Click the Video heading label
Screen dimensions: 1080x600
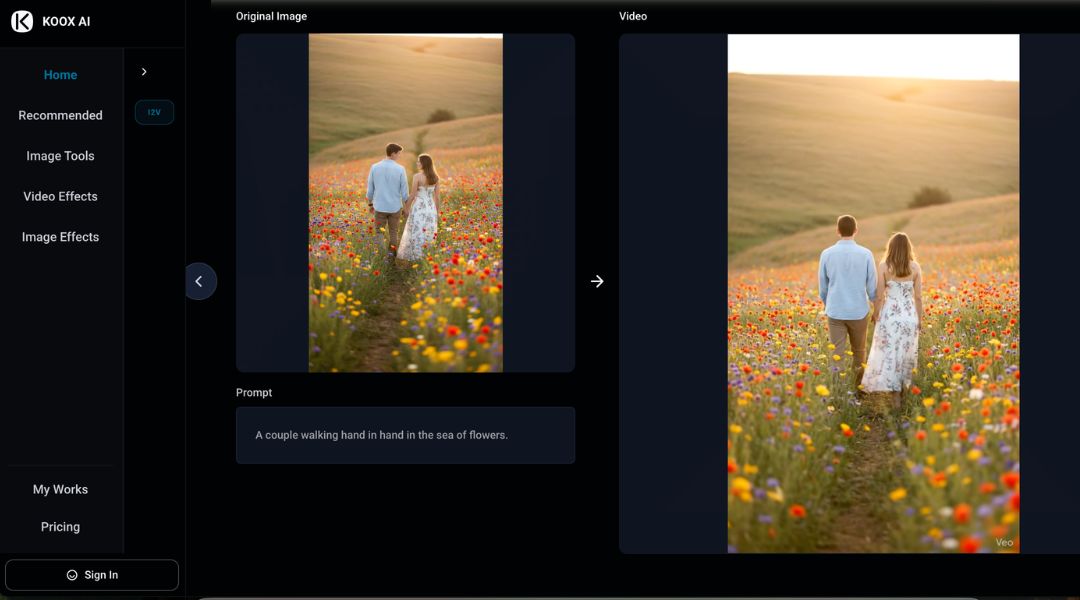[x=633, y=16]
